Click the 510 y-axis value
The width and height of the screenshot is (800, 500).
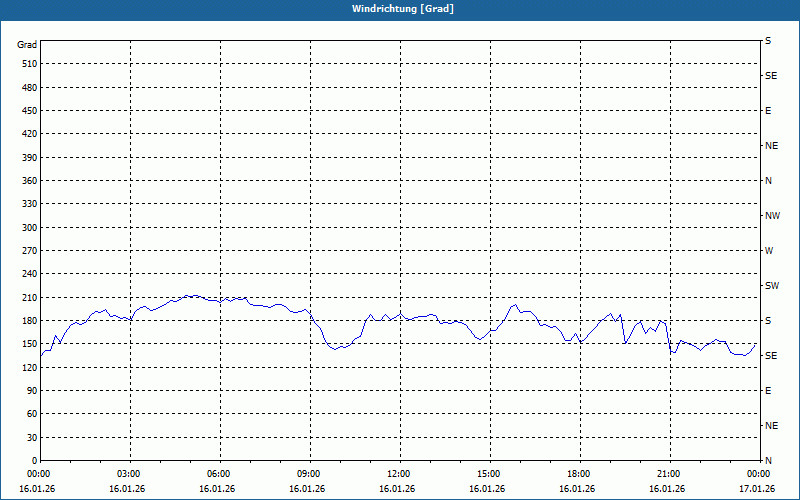(30, 64)
